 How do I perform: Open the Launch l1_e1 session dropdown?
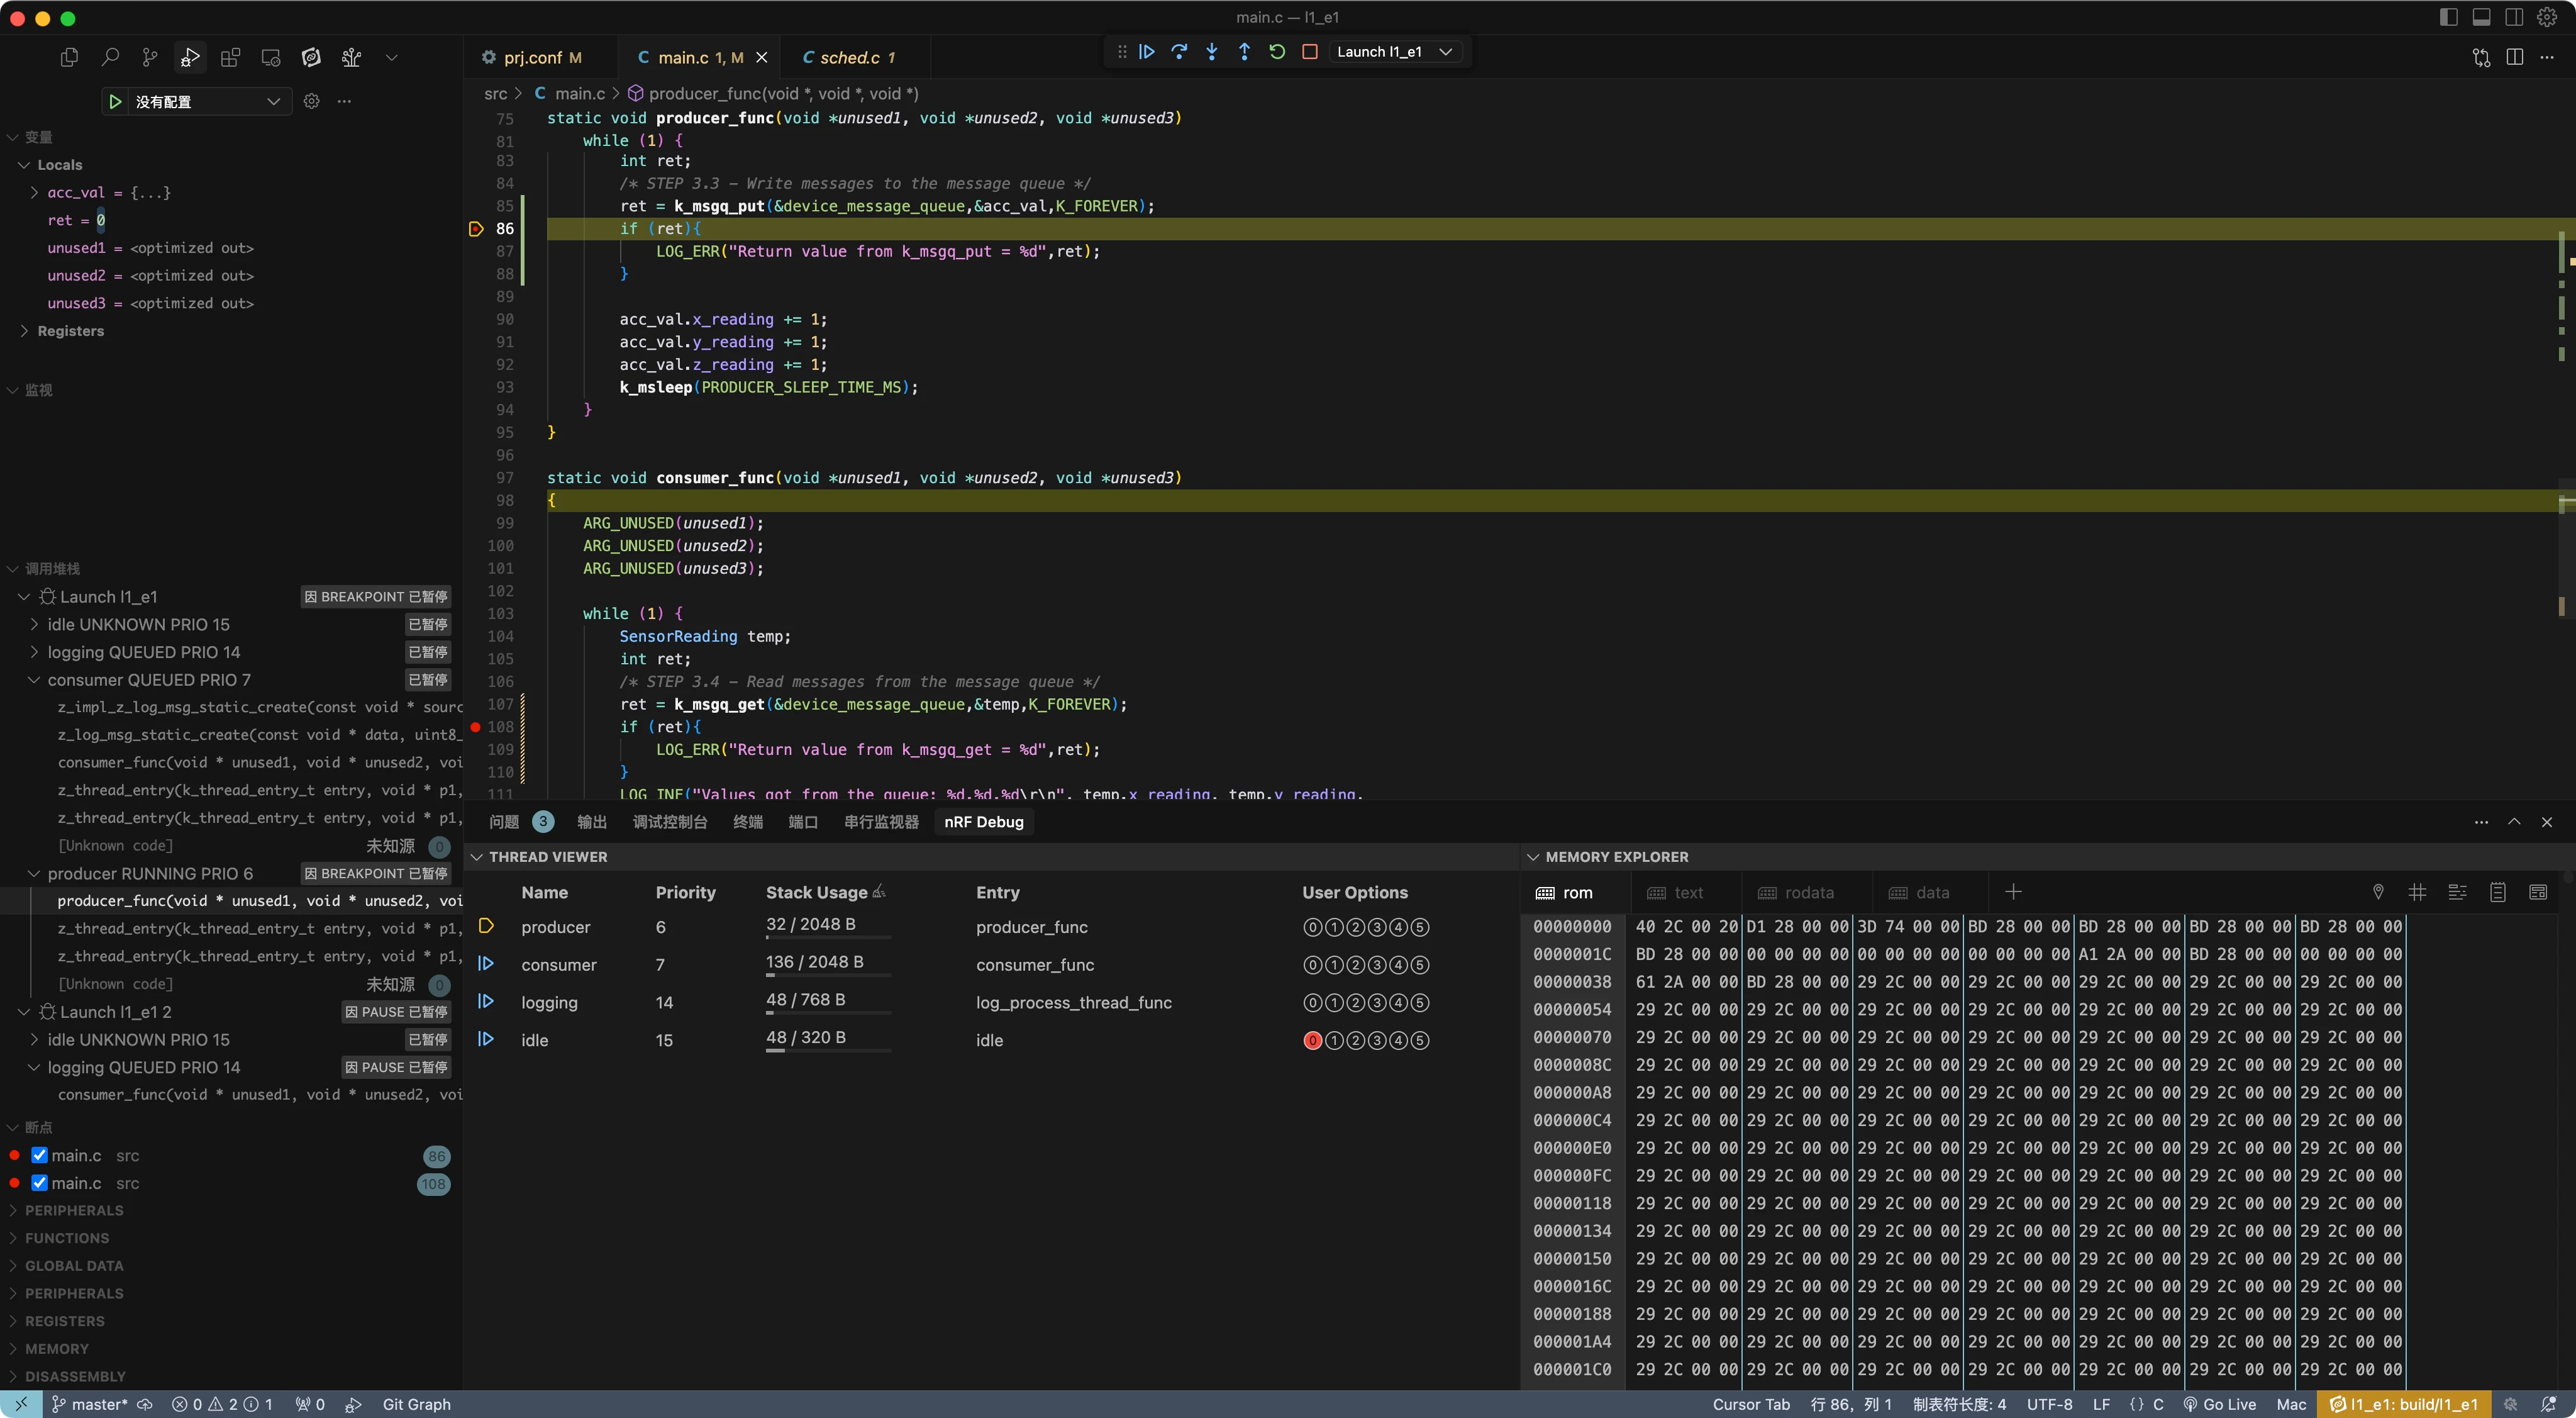[x=1445, y=52]
